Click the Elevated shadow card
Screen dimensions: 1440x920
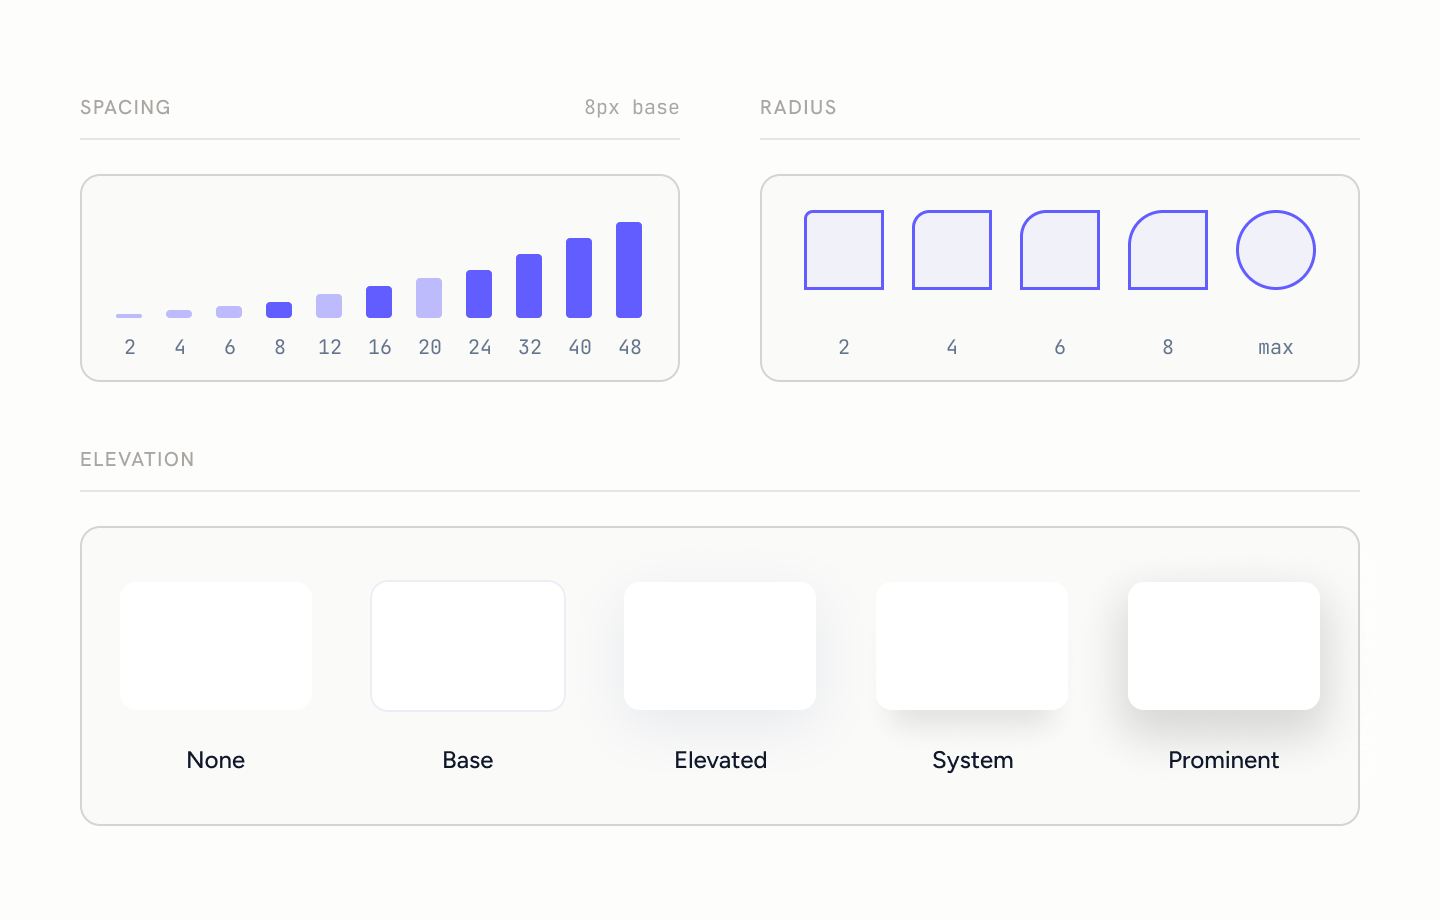pyautogui.click(x=720, y=646)
